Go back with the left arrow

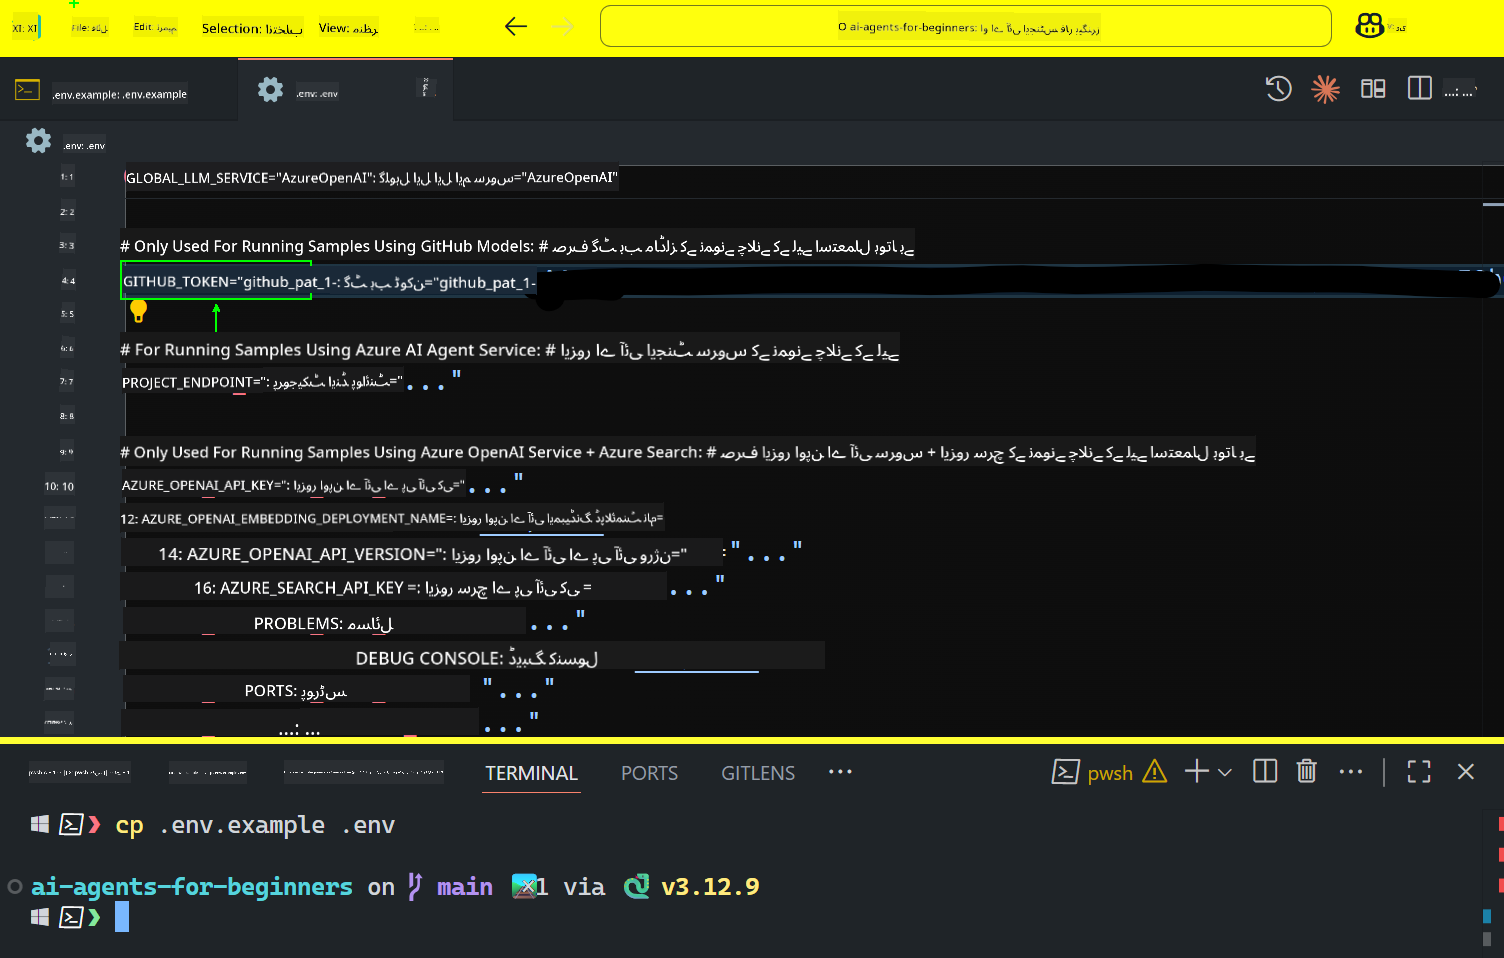(x=516, y=27)
